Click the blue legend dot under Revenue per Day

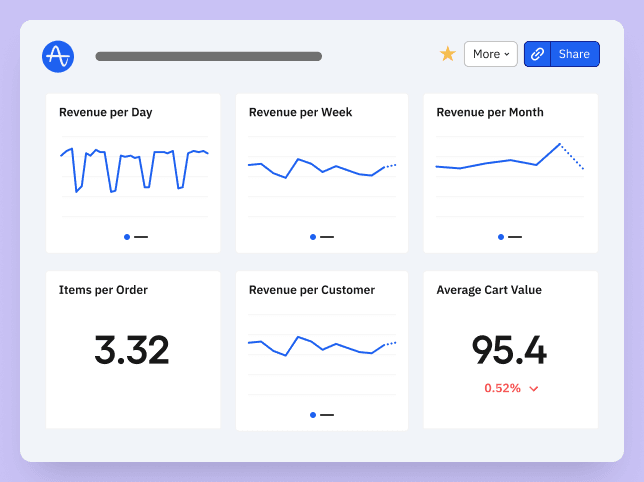coord(126,237)
